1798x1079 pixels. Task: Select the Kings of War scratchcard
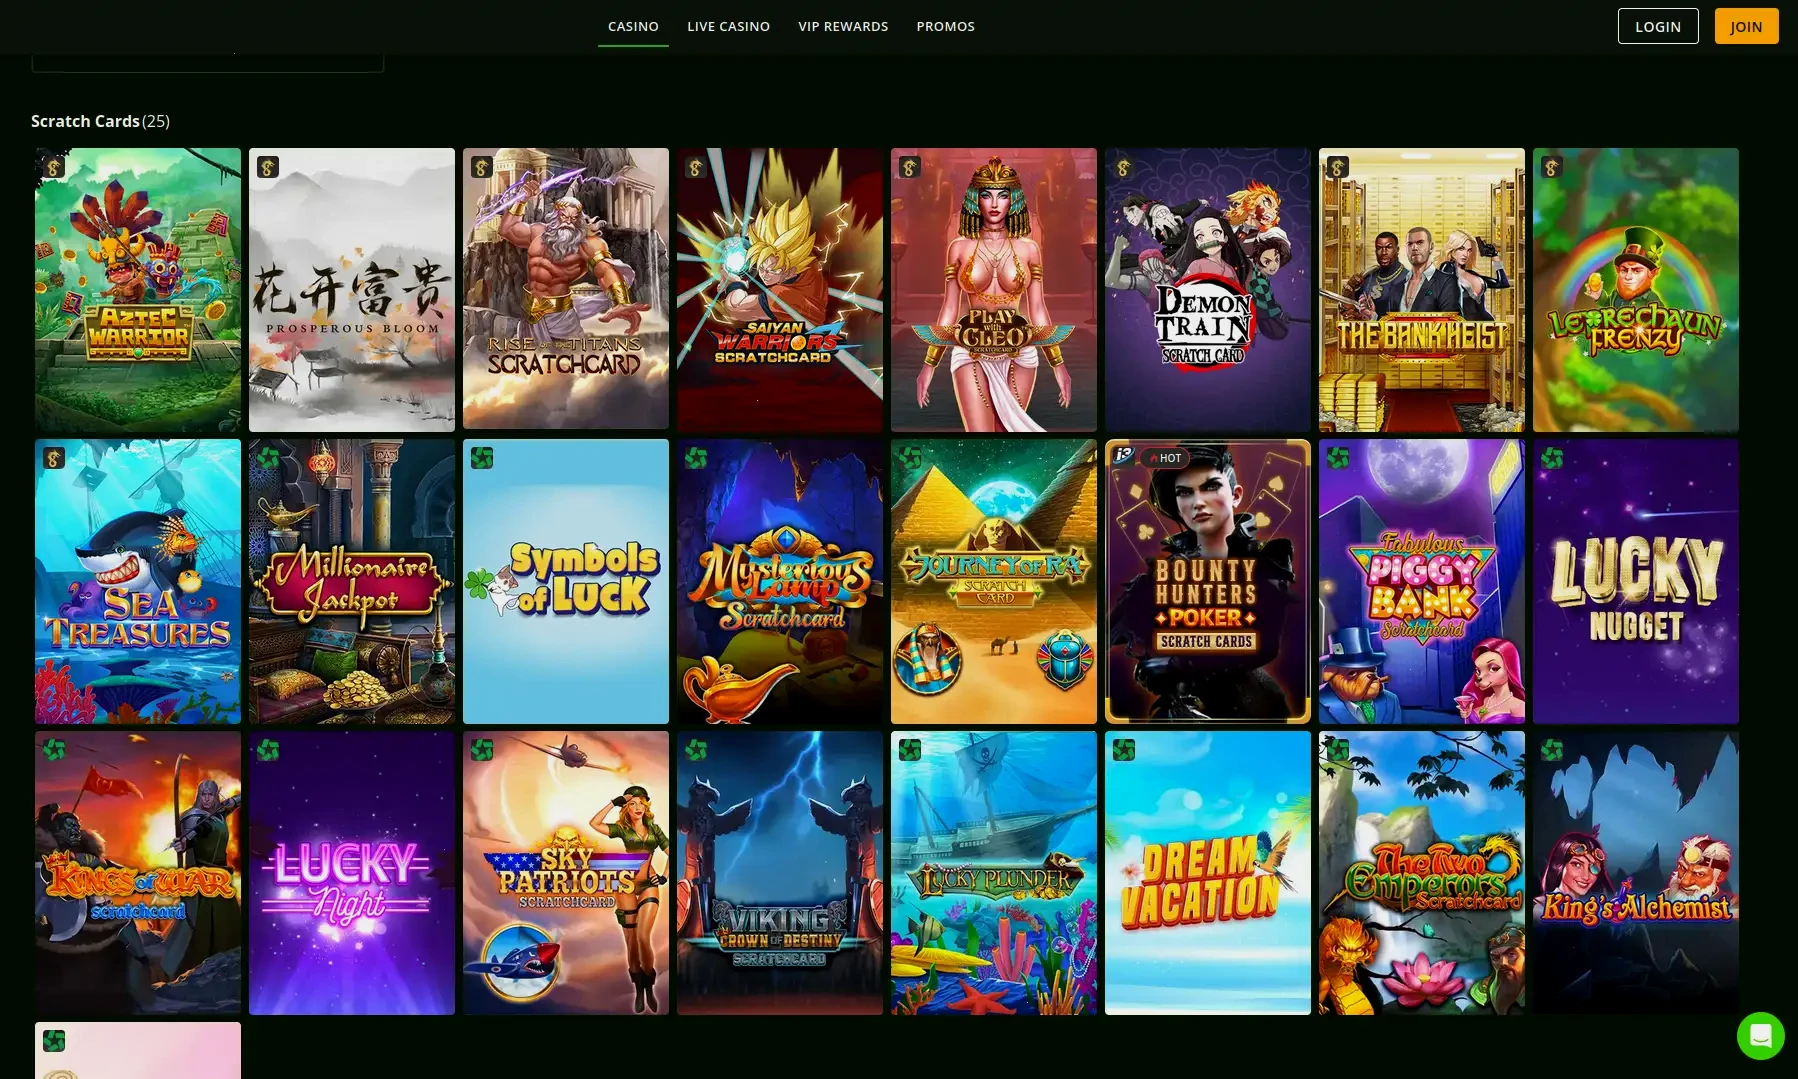pos(138,872)
